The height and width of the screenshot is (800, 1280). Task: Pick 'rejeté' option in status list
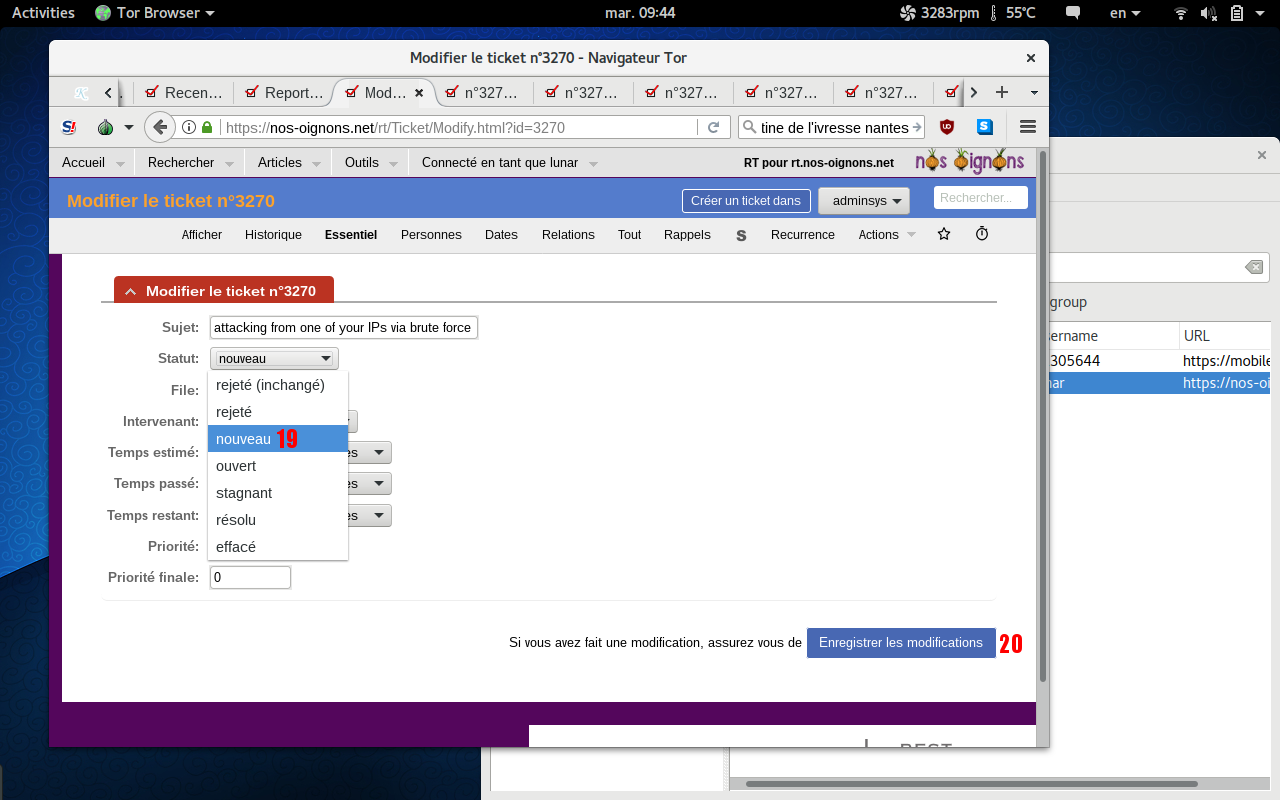click(x=234, y=412)
